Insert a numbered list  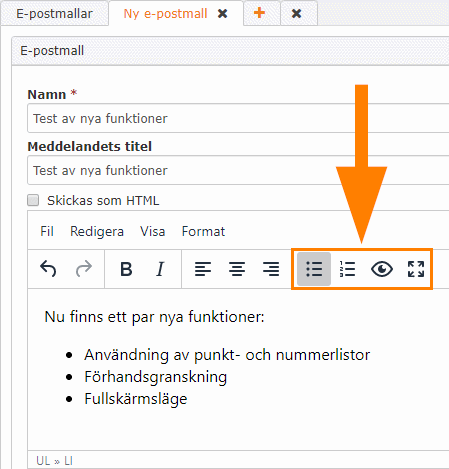(347, 269)
